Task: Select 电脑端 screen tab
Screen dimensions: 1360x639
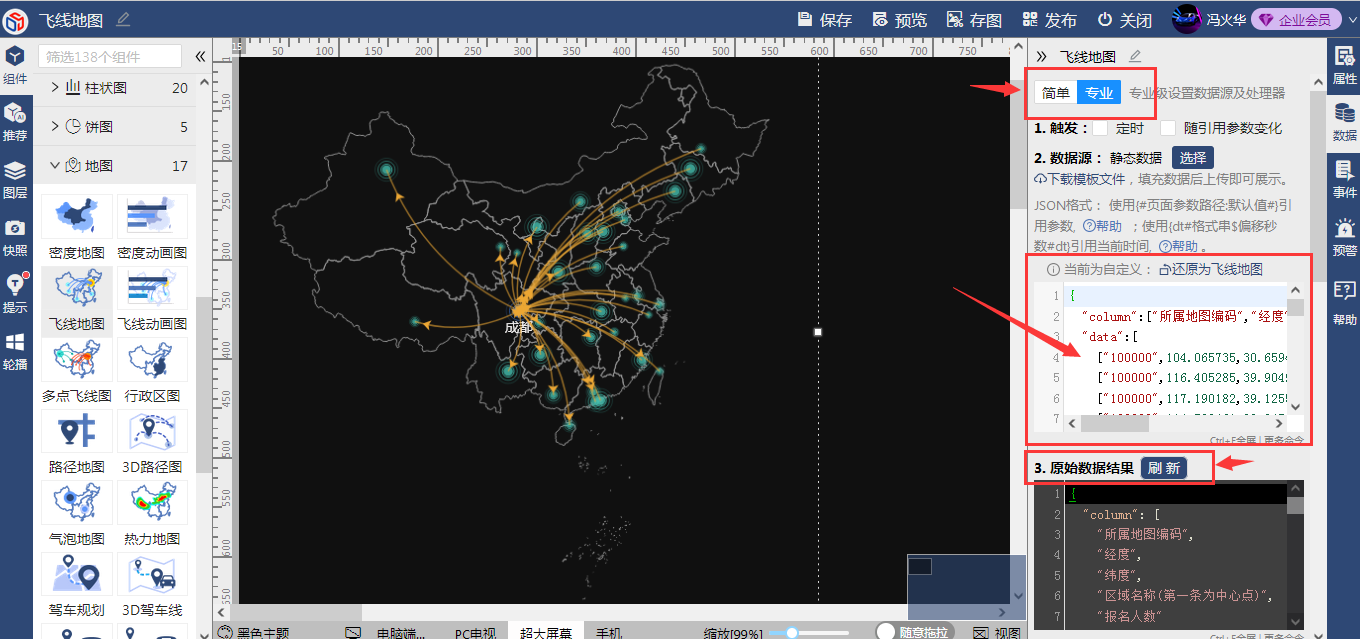Action: coord(401,633)
